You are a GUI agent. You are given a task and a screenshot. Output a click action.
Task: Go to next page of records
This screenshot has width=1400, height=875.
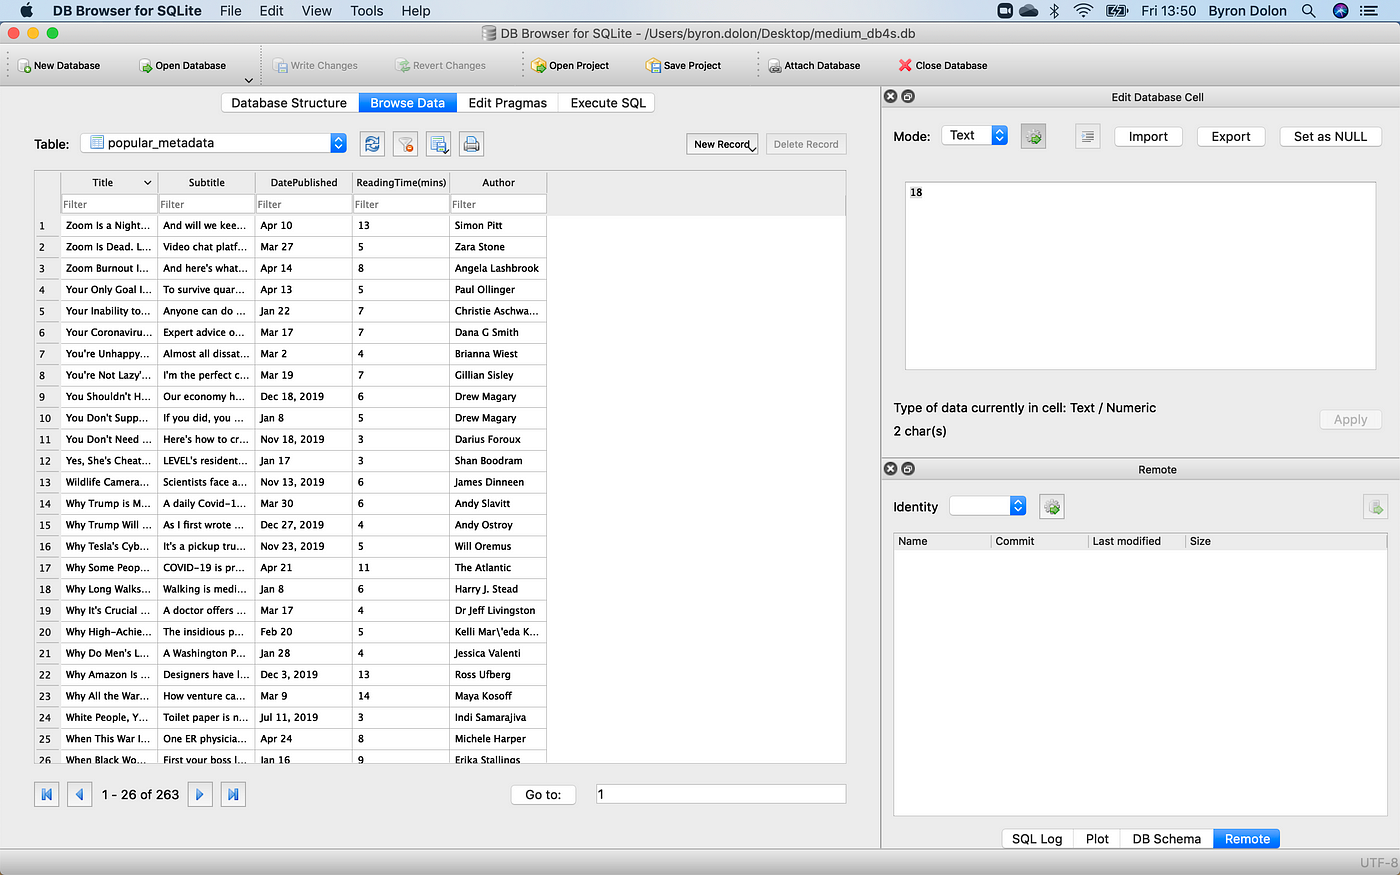[x=200, y=794]
